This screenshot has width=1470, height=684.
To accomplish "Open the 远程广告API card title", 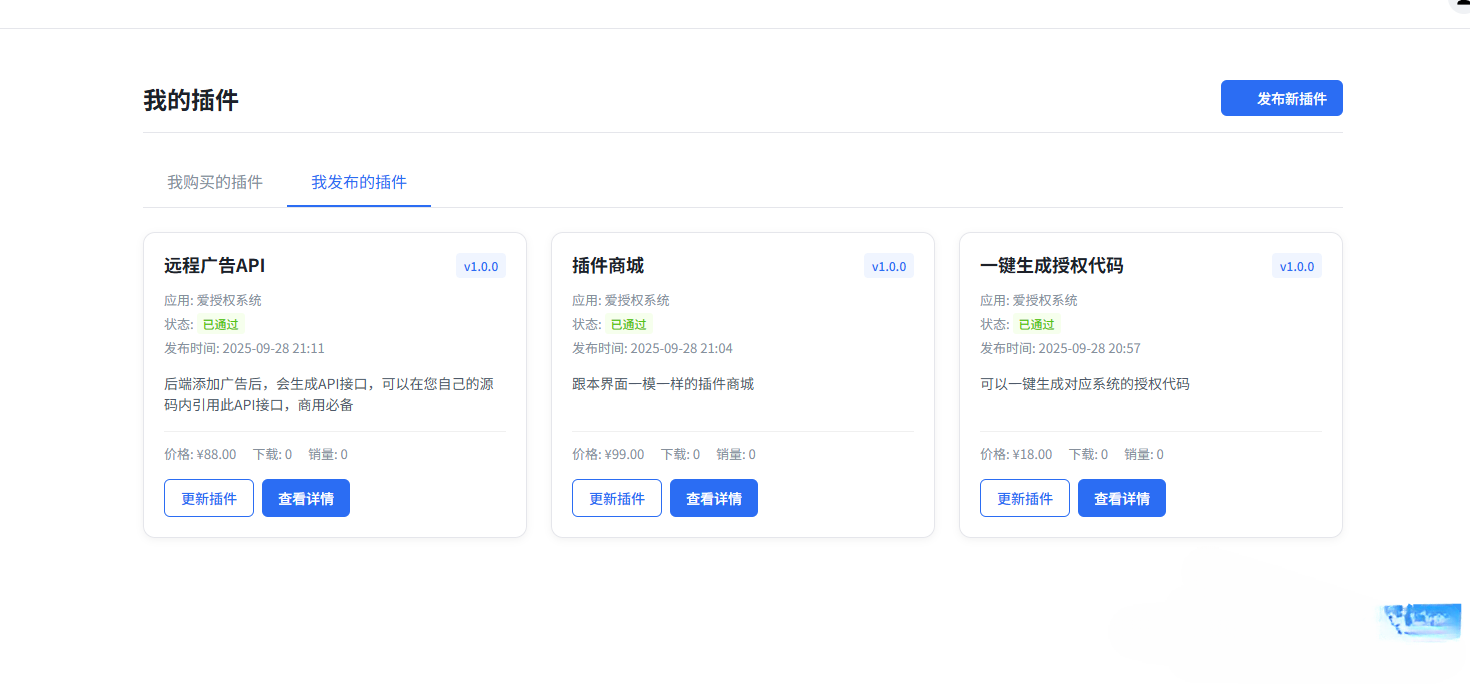I will coord(214,266).
